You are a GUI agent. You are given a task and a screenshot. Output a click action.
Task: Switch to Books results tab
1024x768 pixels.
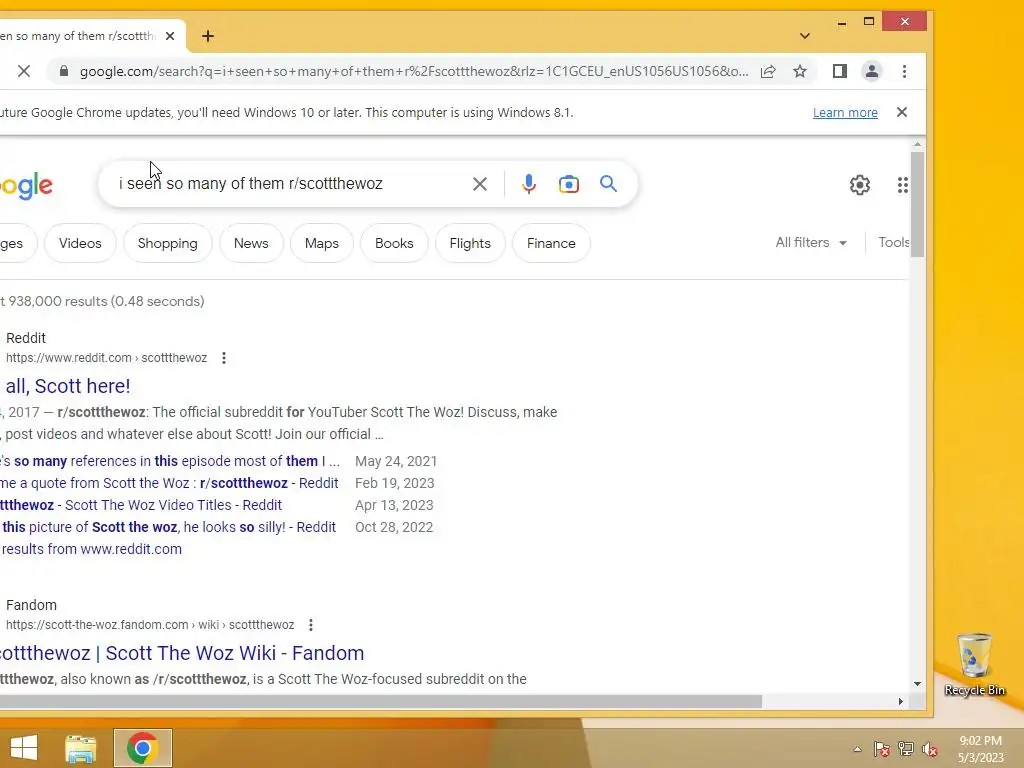pyautogui.click(x=394, y=243)
